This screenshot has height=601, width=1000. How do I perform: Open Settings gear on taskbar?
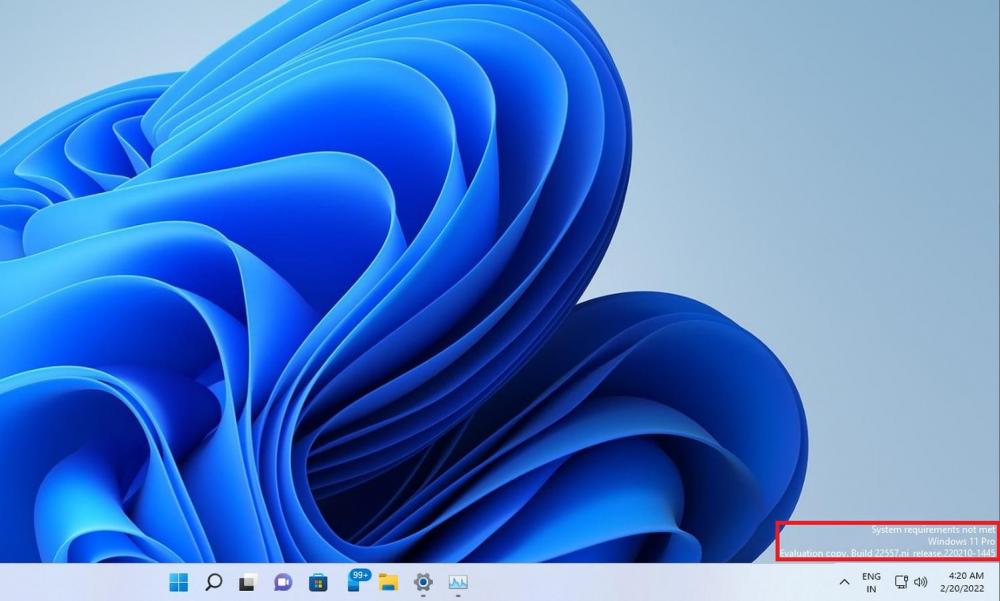click(x=423, y=582)
